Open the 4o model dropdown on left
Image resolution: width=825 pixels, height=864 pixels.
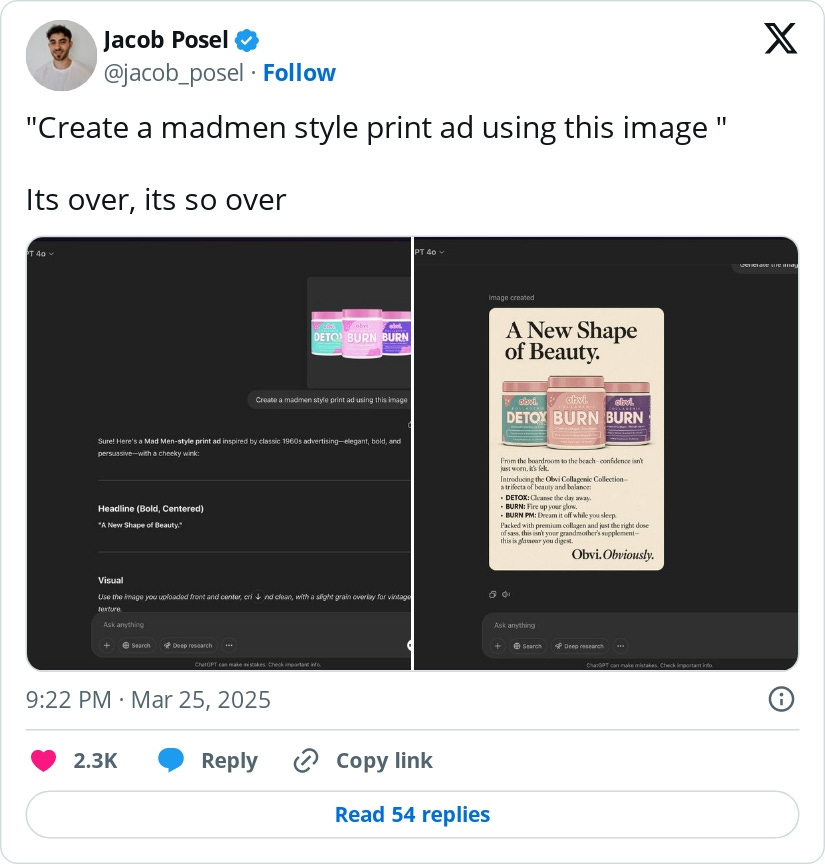pyautogui.click(x=41, y=253)
